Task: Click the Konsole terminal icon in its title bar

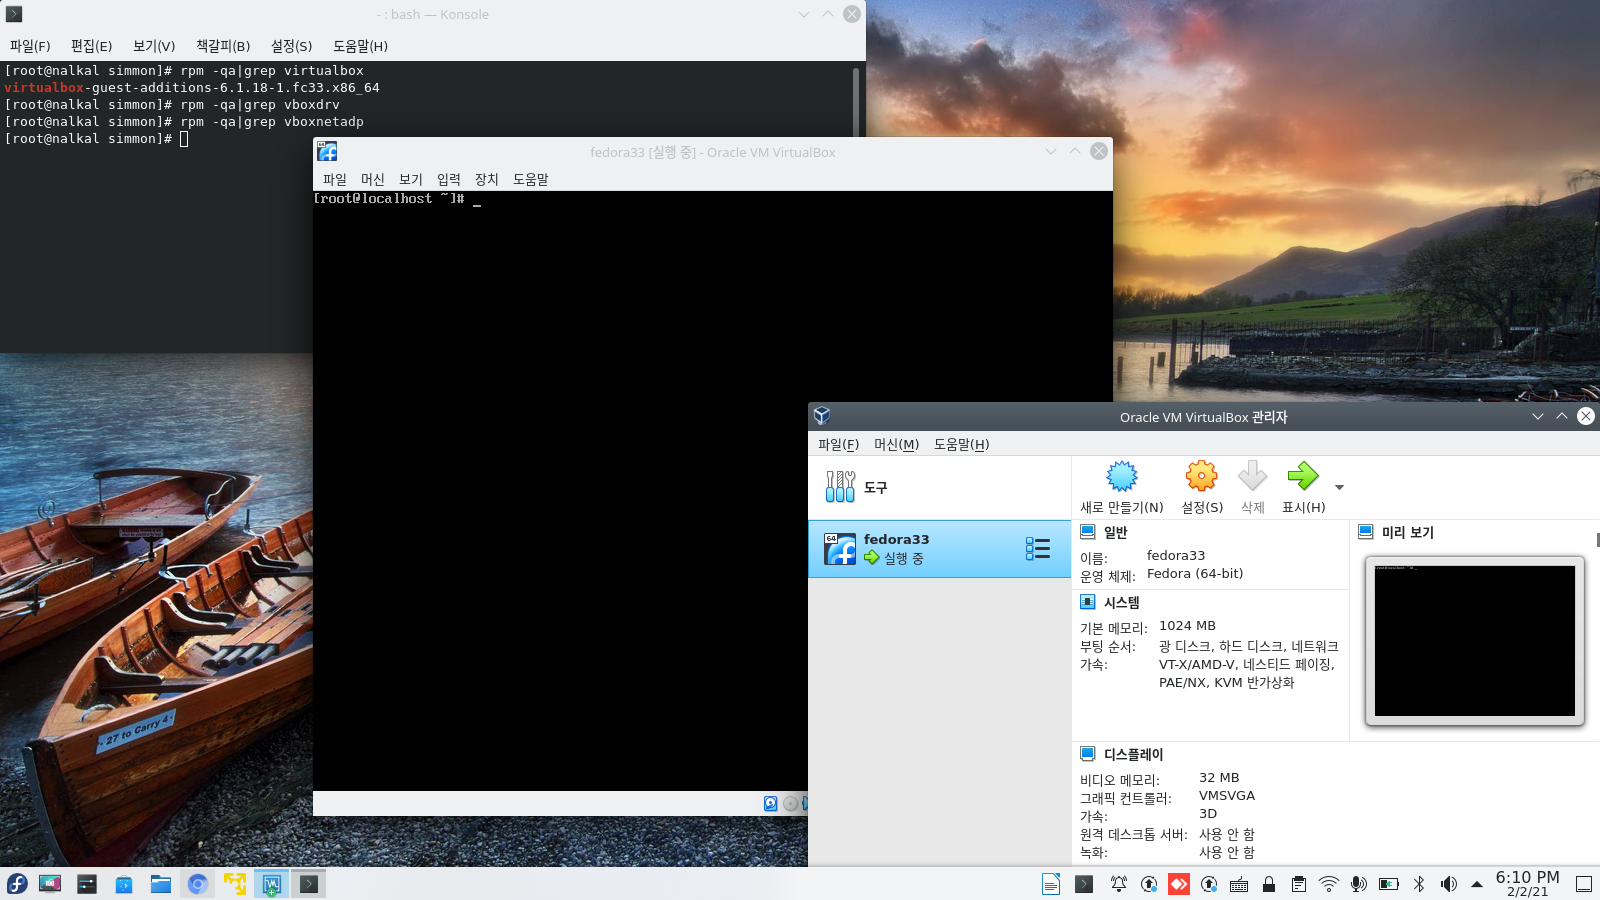Action: 14,14
